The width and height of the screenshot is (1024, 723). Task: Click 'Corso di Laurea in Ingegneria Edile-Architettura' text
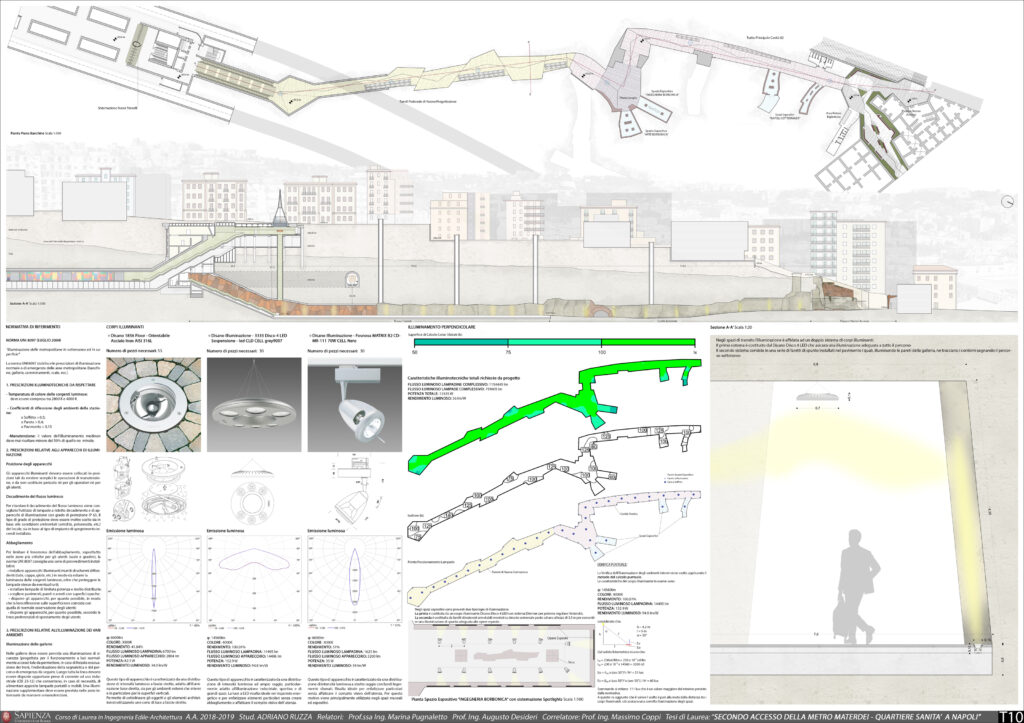point(118,716)
